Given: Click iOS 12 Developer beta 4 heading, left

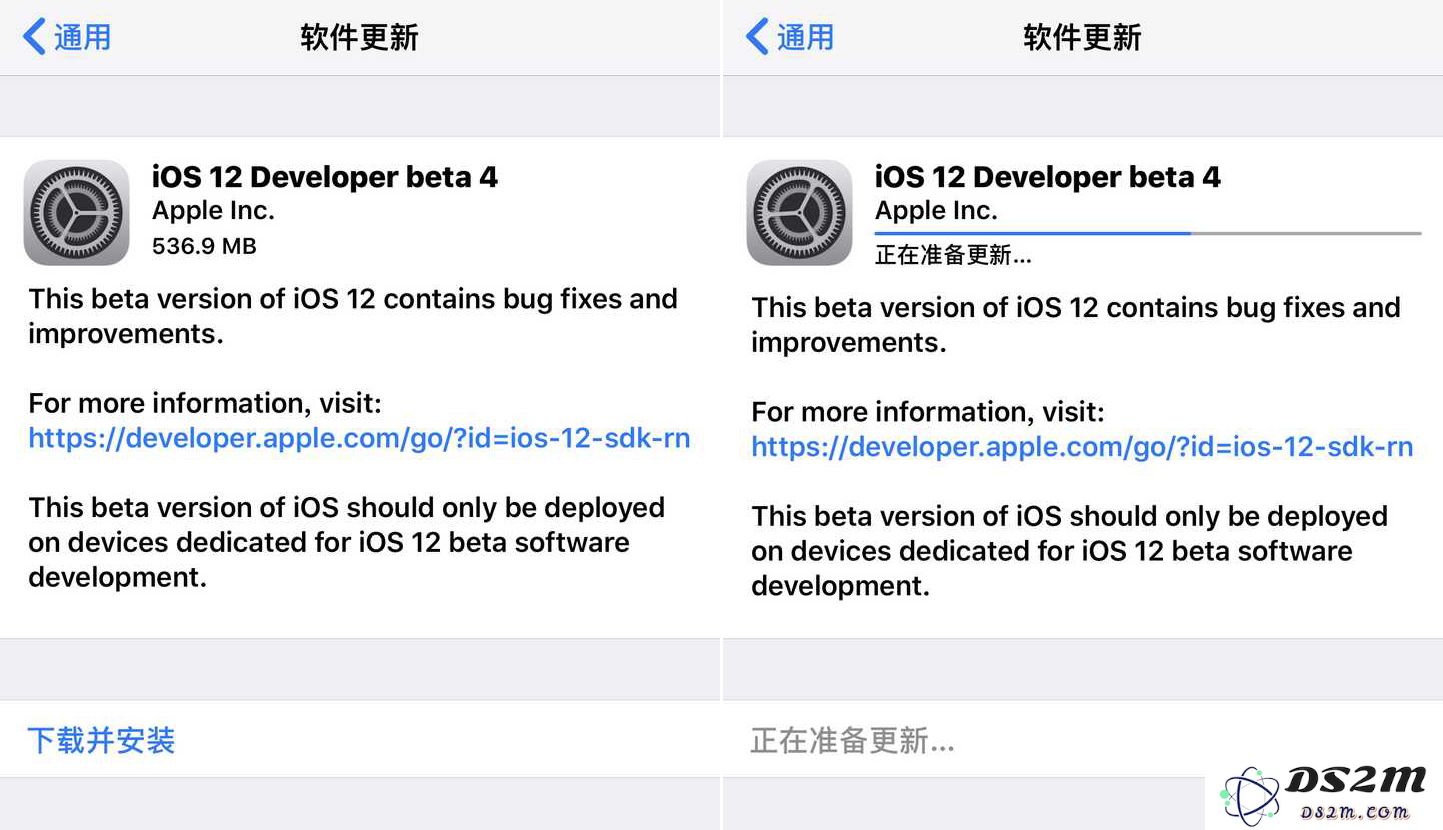Looking at the screenshot, I should (x=325, y=177).
